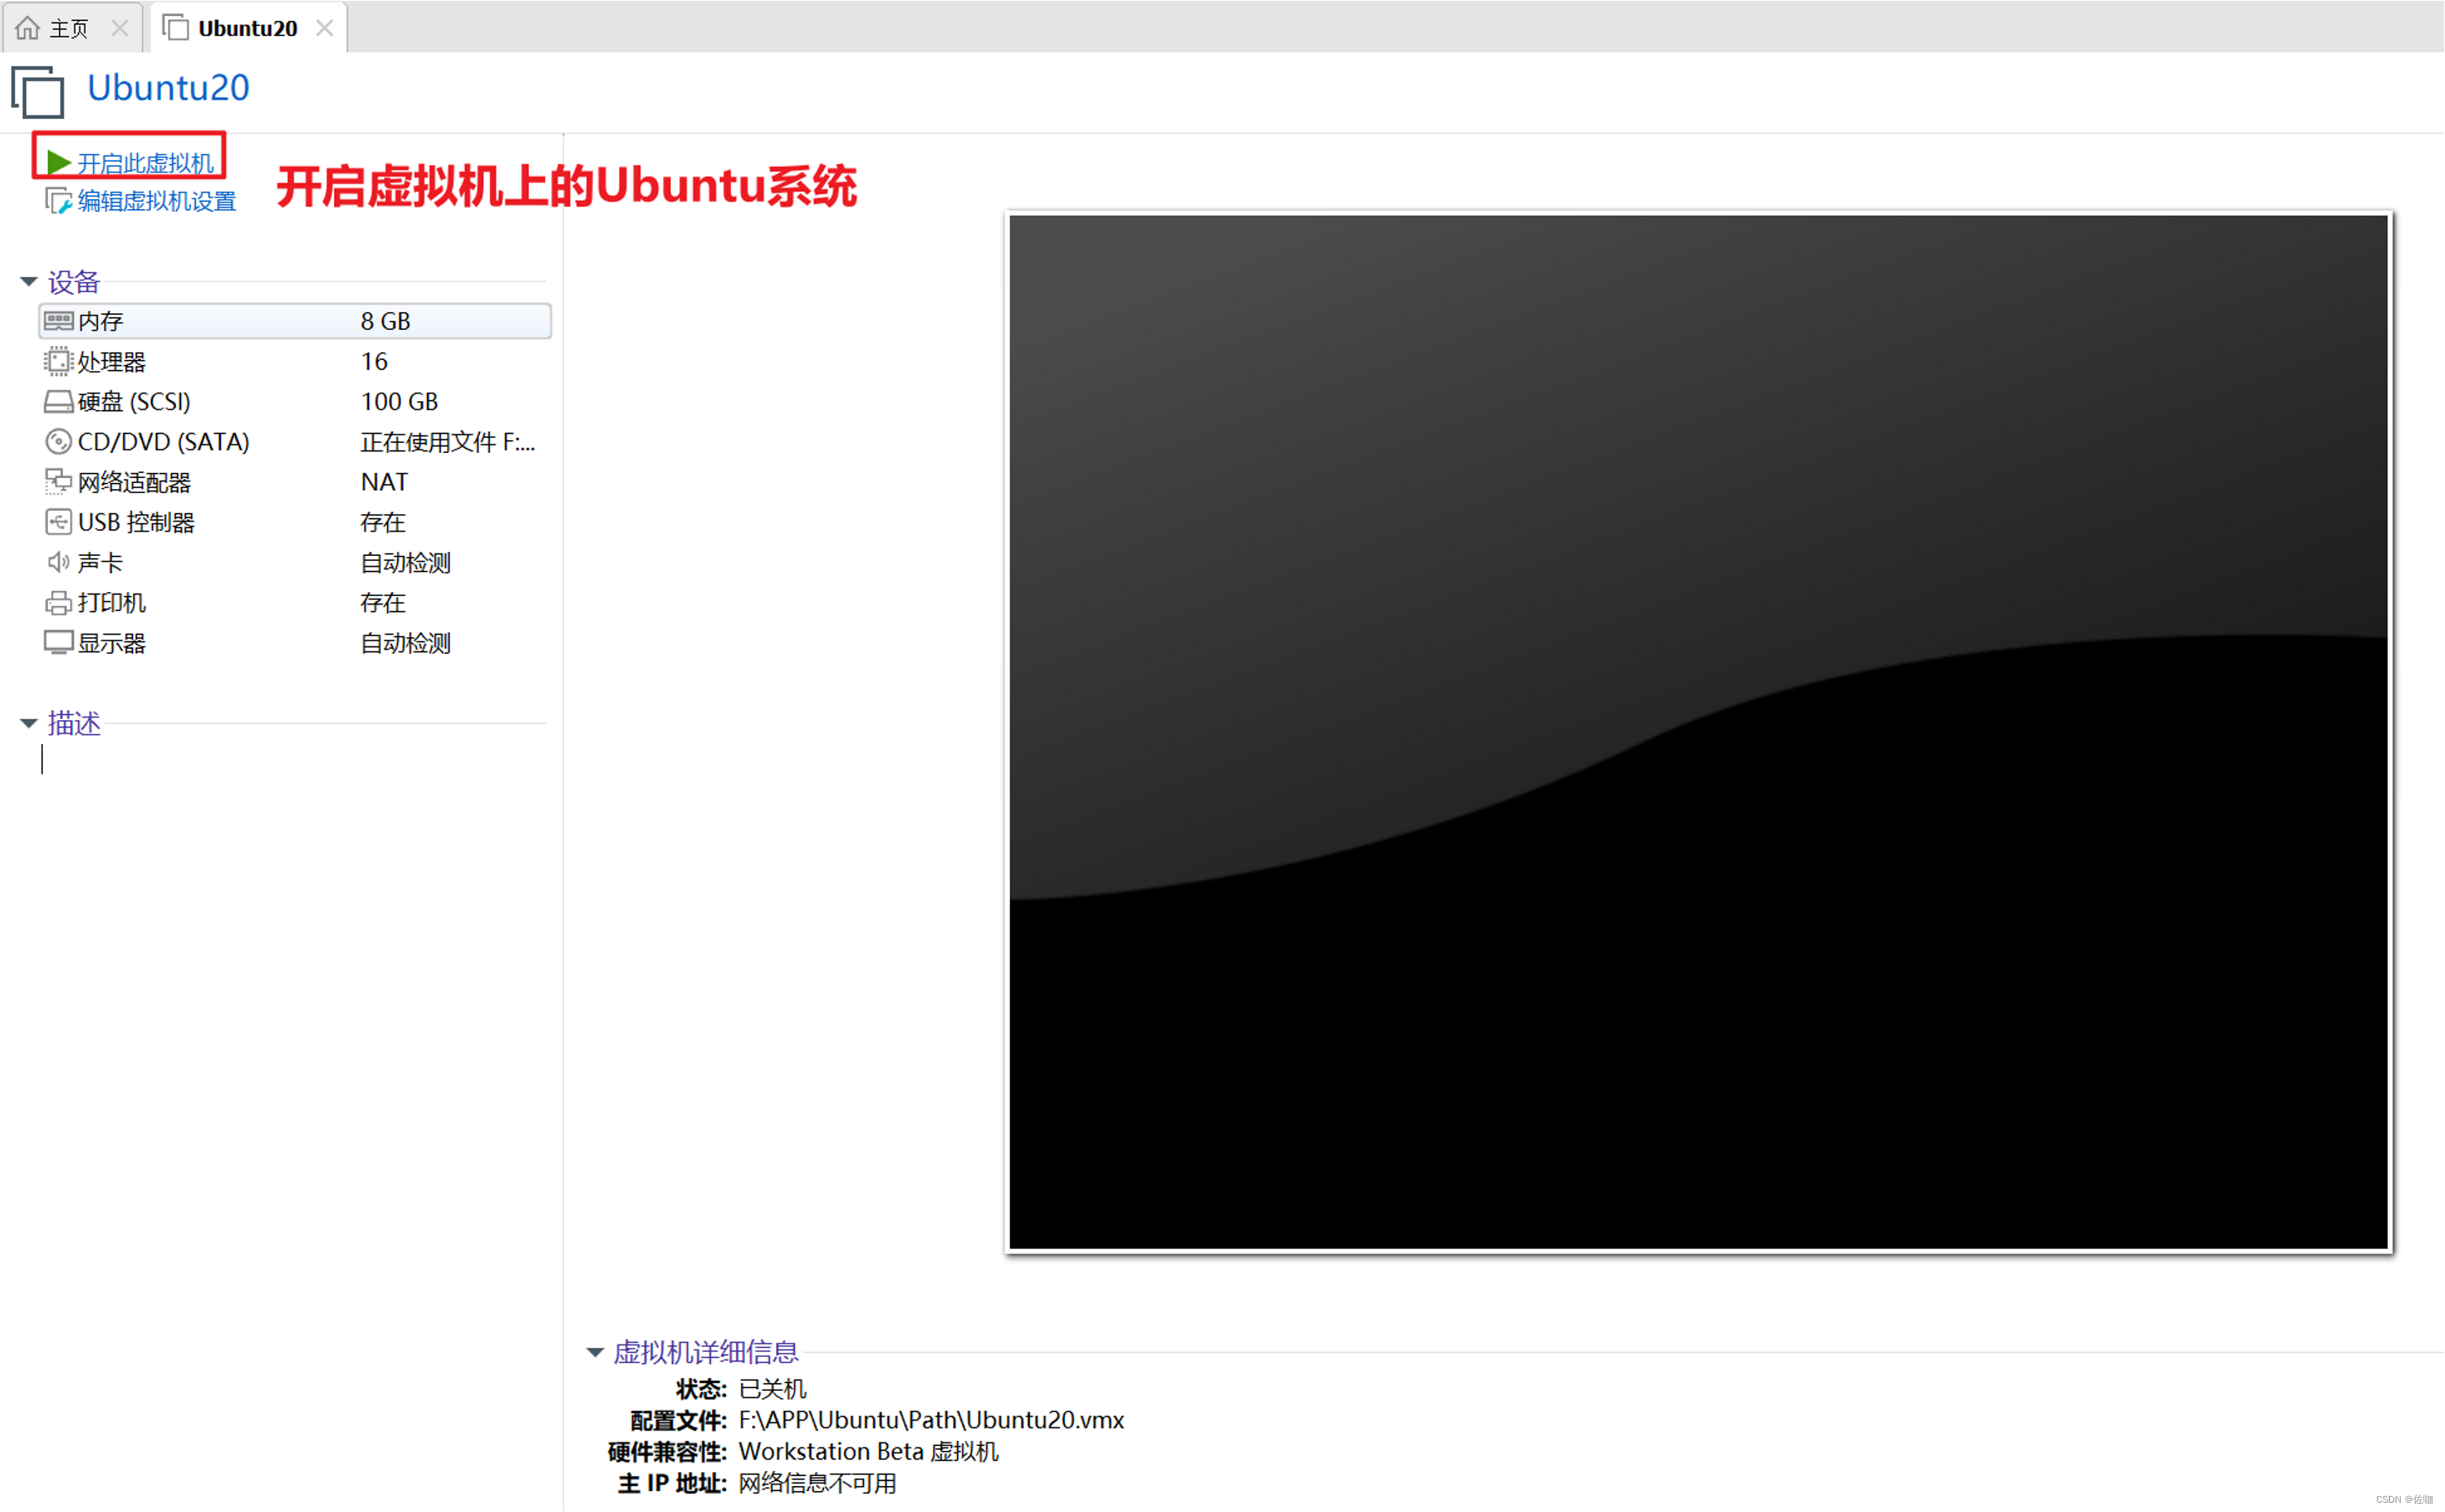
Task: Click the 开启此虚拟机 power on link
Action: [x=146, y=163]
